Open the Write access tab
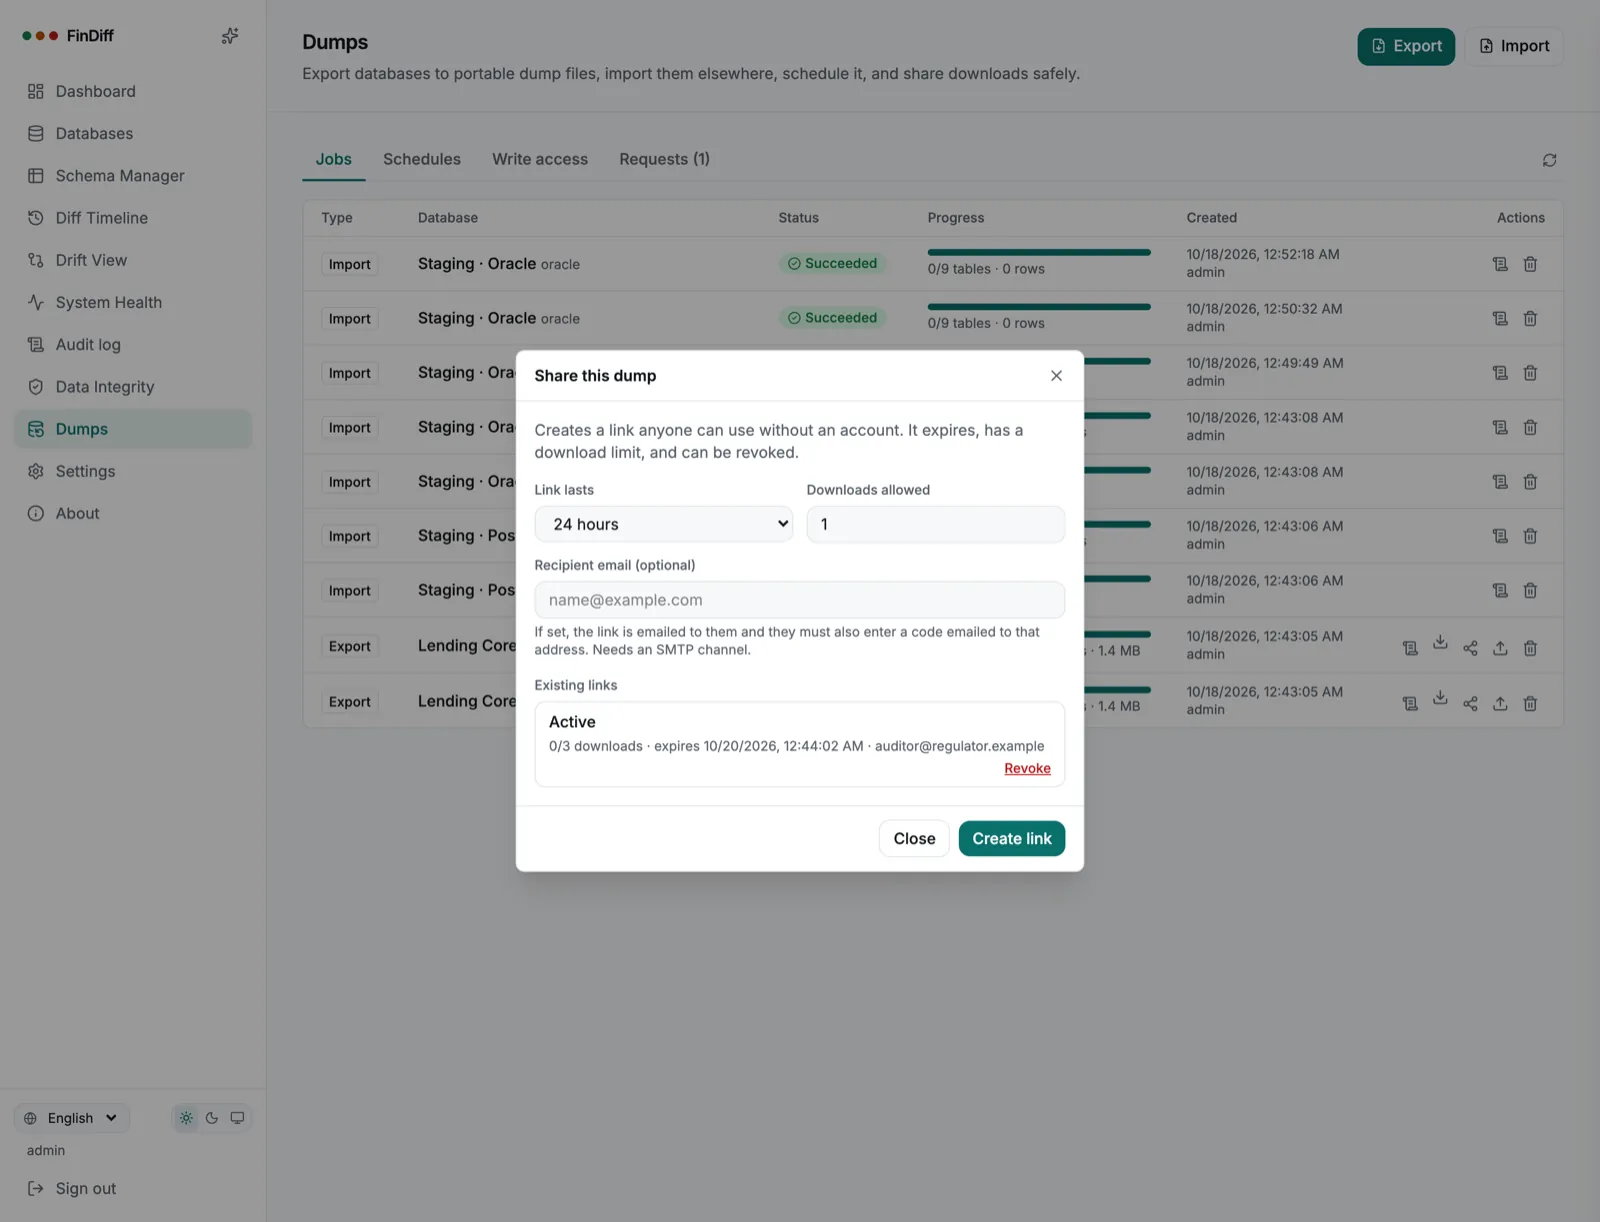This screenshot has width=1600, height=1222. pos(540,159)
